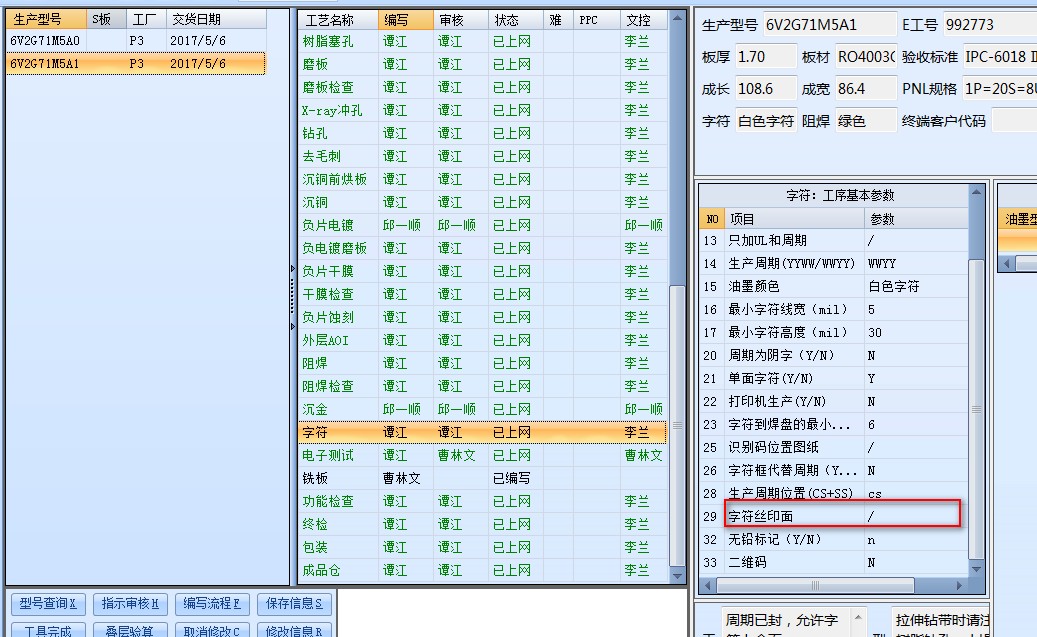1037x637 pixels.
Task: Save with the 保存信息S button
Action: [x=294, y=604]
